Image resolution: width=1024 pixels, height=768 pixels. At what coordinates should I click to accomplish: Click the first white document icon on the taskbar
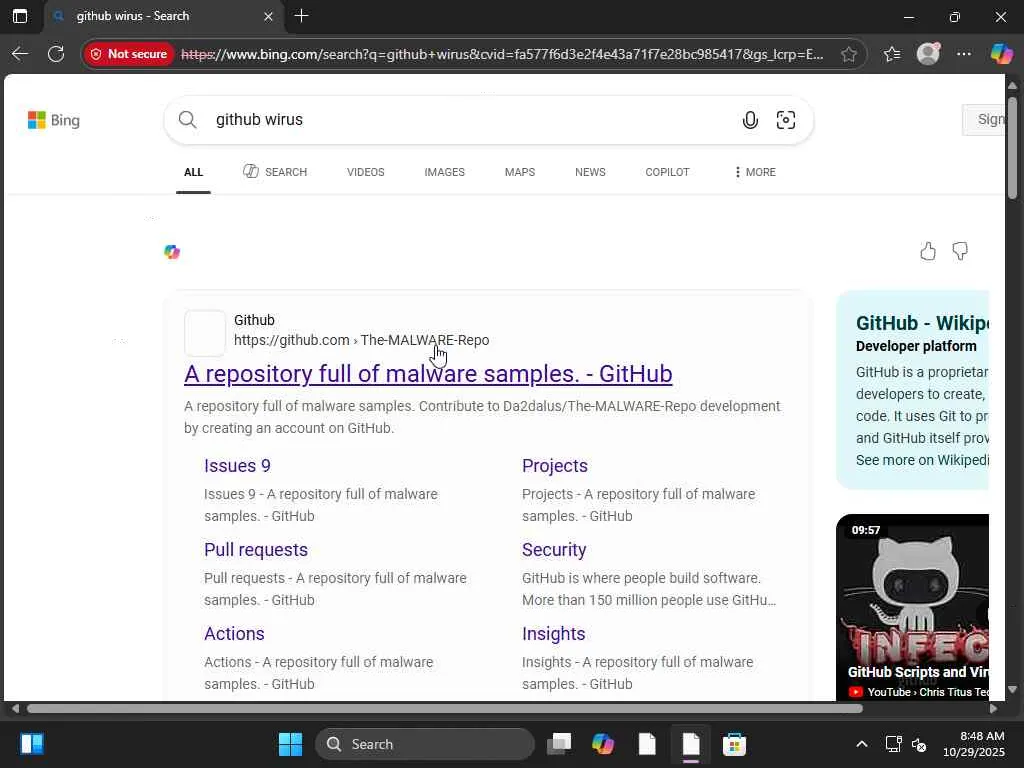click(x=647, y=744)
